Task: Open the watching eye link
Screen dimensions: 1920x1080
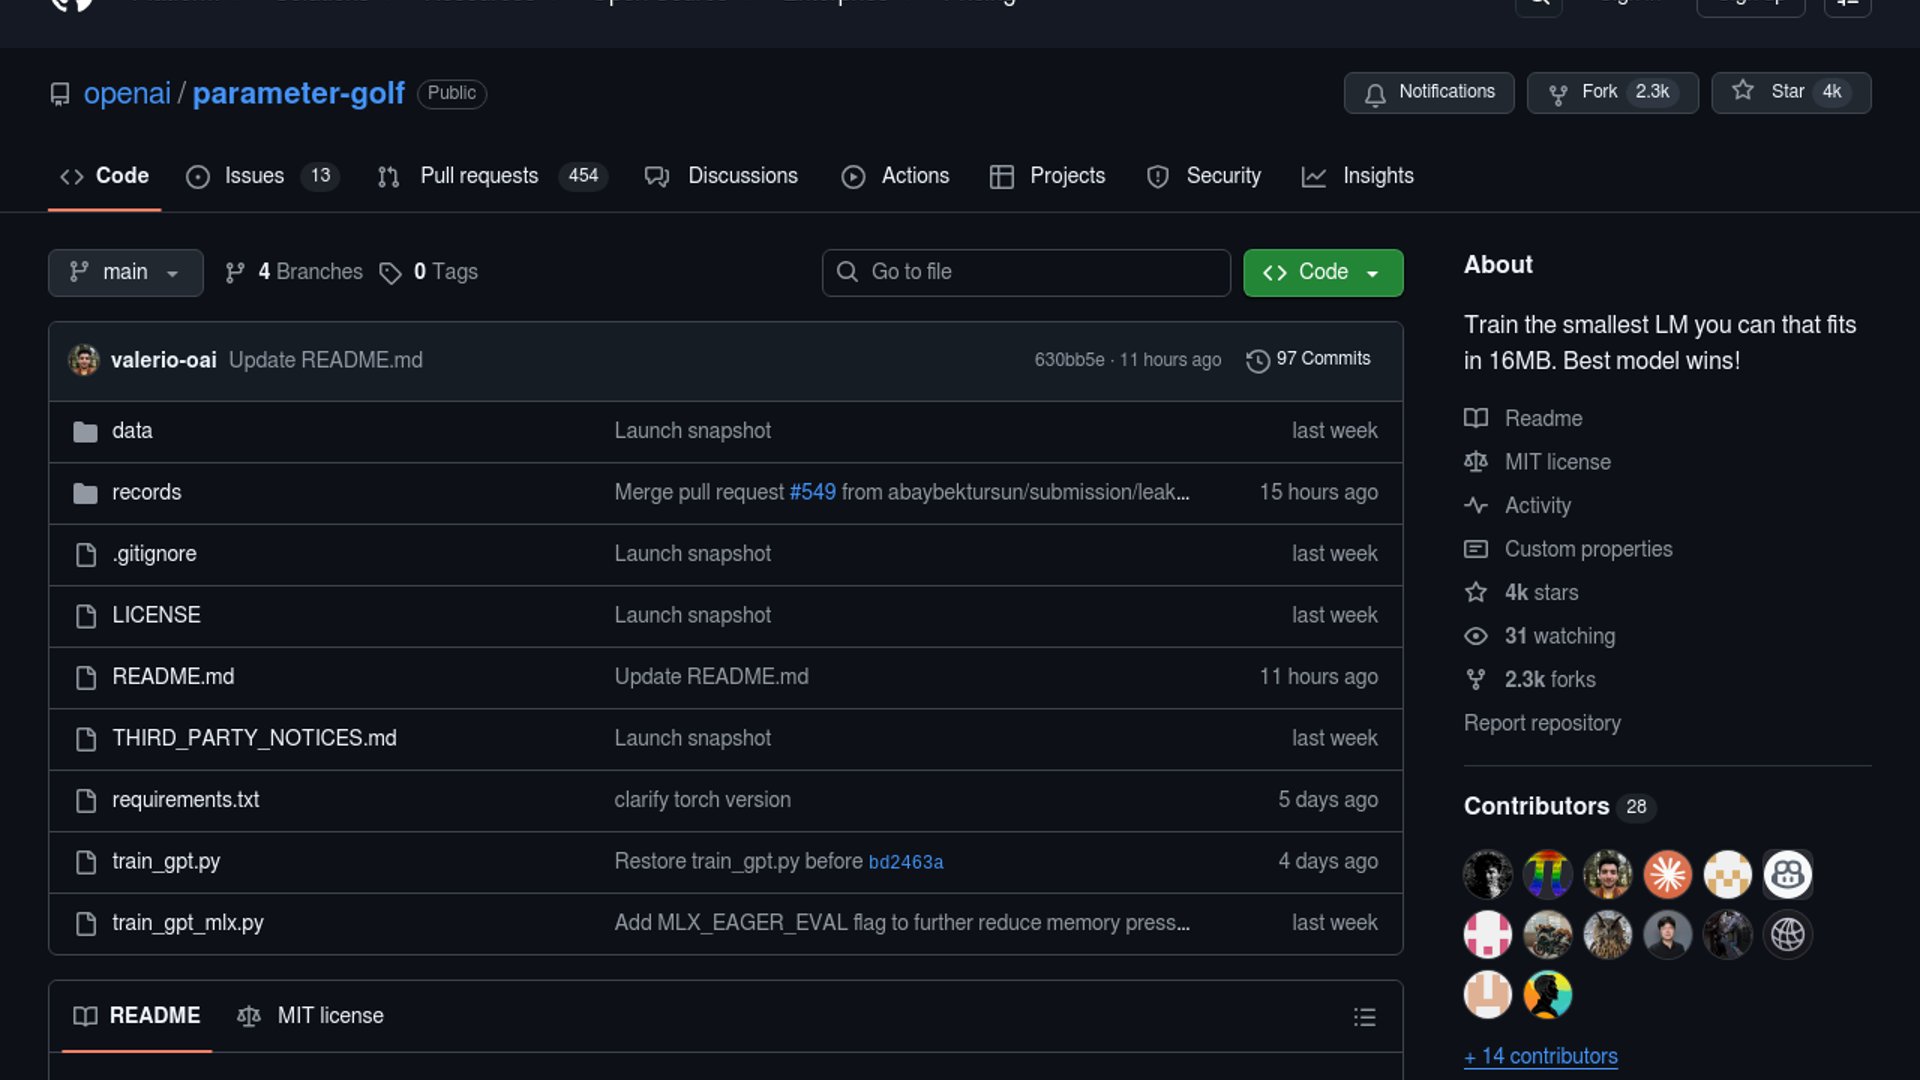Action: (1476, 636)
